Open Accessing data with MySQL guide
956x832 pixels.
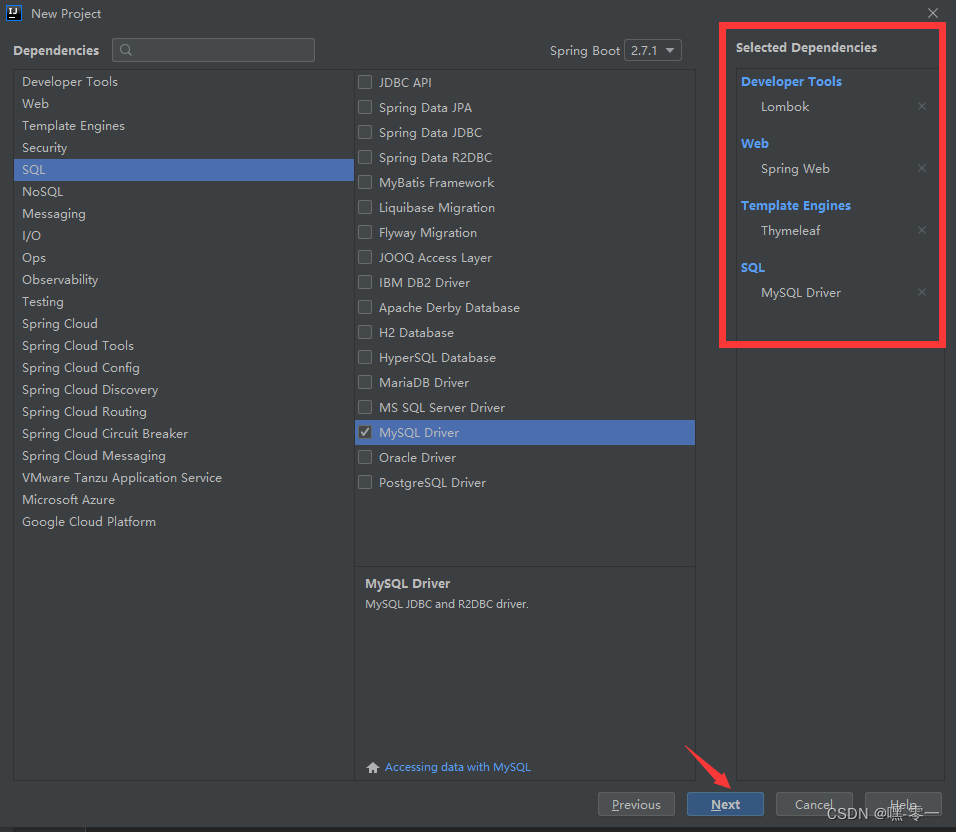tap(457, 767)
